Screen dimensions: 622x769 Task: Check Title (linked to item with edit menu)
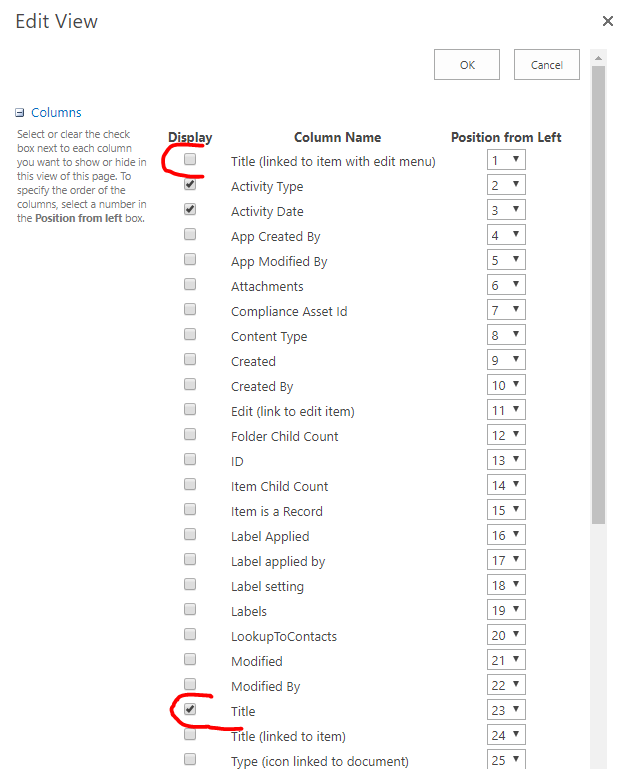click(x=190, y=159)
